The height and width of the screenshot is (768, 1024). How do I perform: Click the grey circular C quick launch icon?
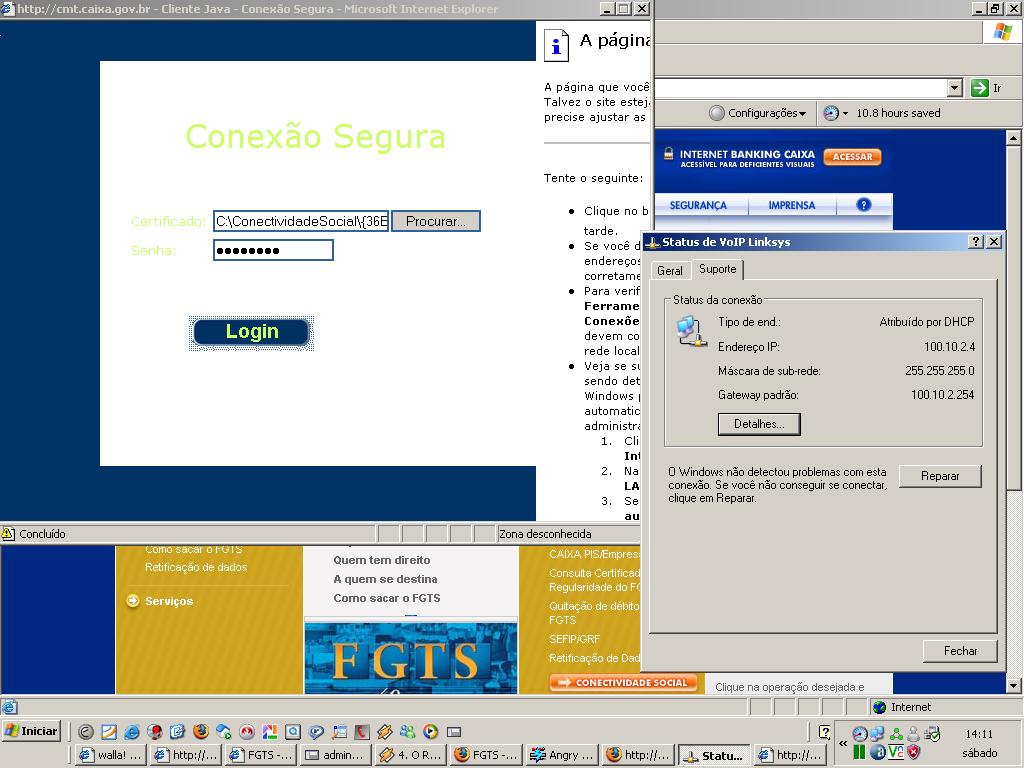[86, 732]
